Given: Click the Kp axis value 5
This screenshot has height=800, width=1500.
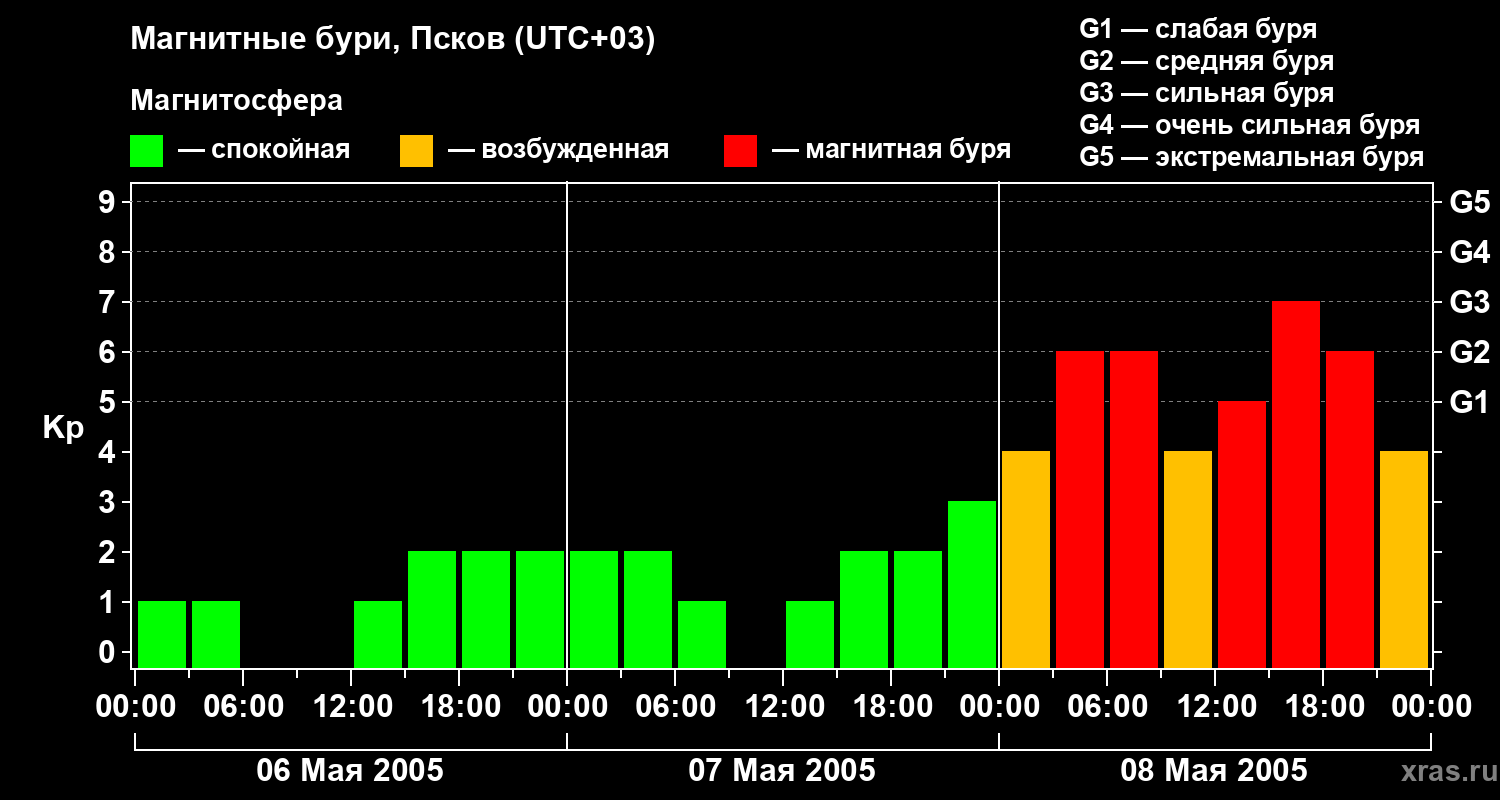Looking at the screenshot, I should pyautogui.click(x=109, y=402).
